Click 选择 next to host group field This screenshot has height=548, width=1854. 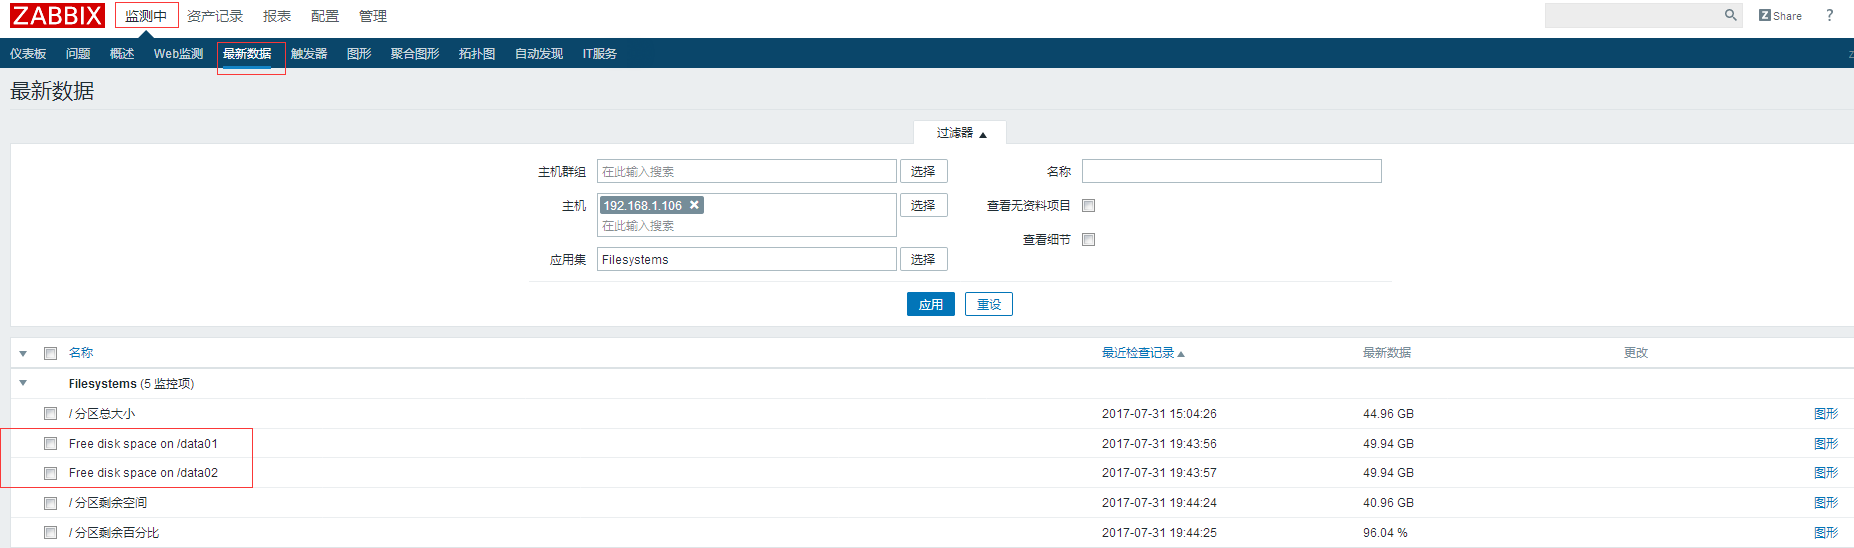923,172
